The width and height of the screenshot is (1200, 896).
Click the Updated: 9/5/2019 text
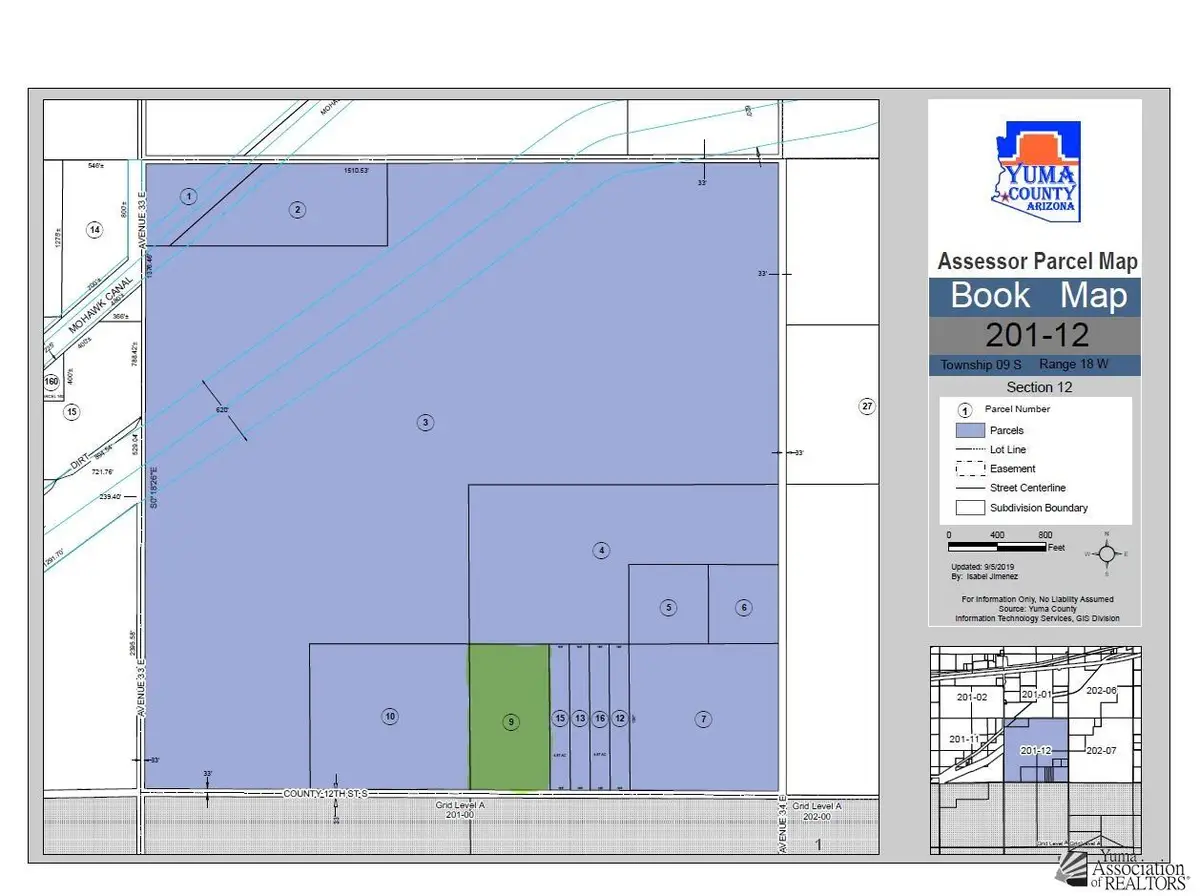[984, 567]
